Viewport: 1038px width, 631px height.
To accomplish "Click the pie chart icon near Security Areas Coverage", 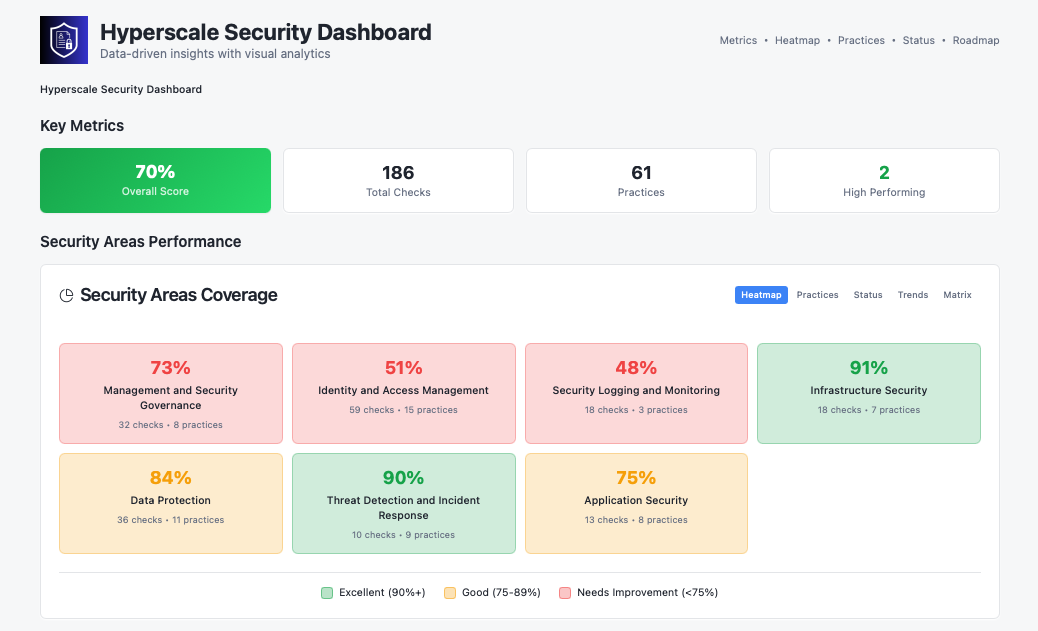I will (x=67, y=294).
